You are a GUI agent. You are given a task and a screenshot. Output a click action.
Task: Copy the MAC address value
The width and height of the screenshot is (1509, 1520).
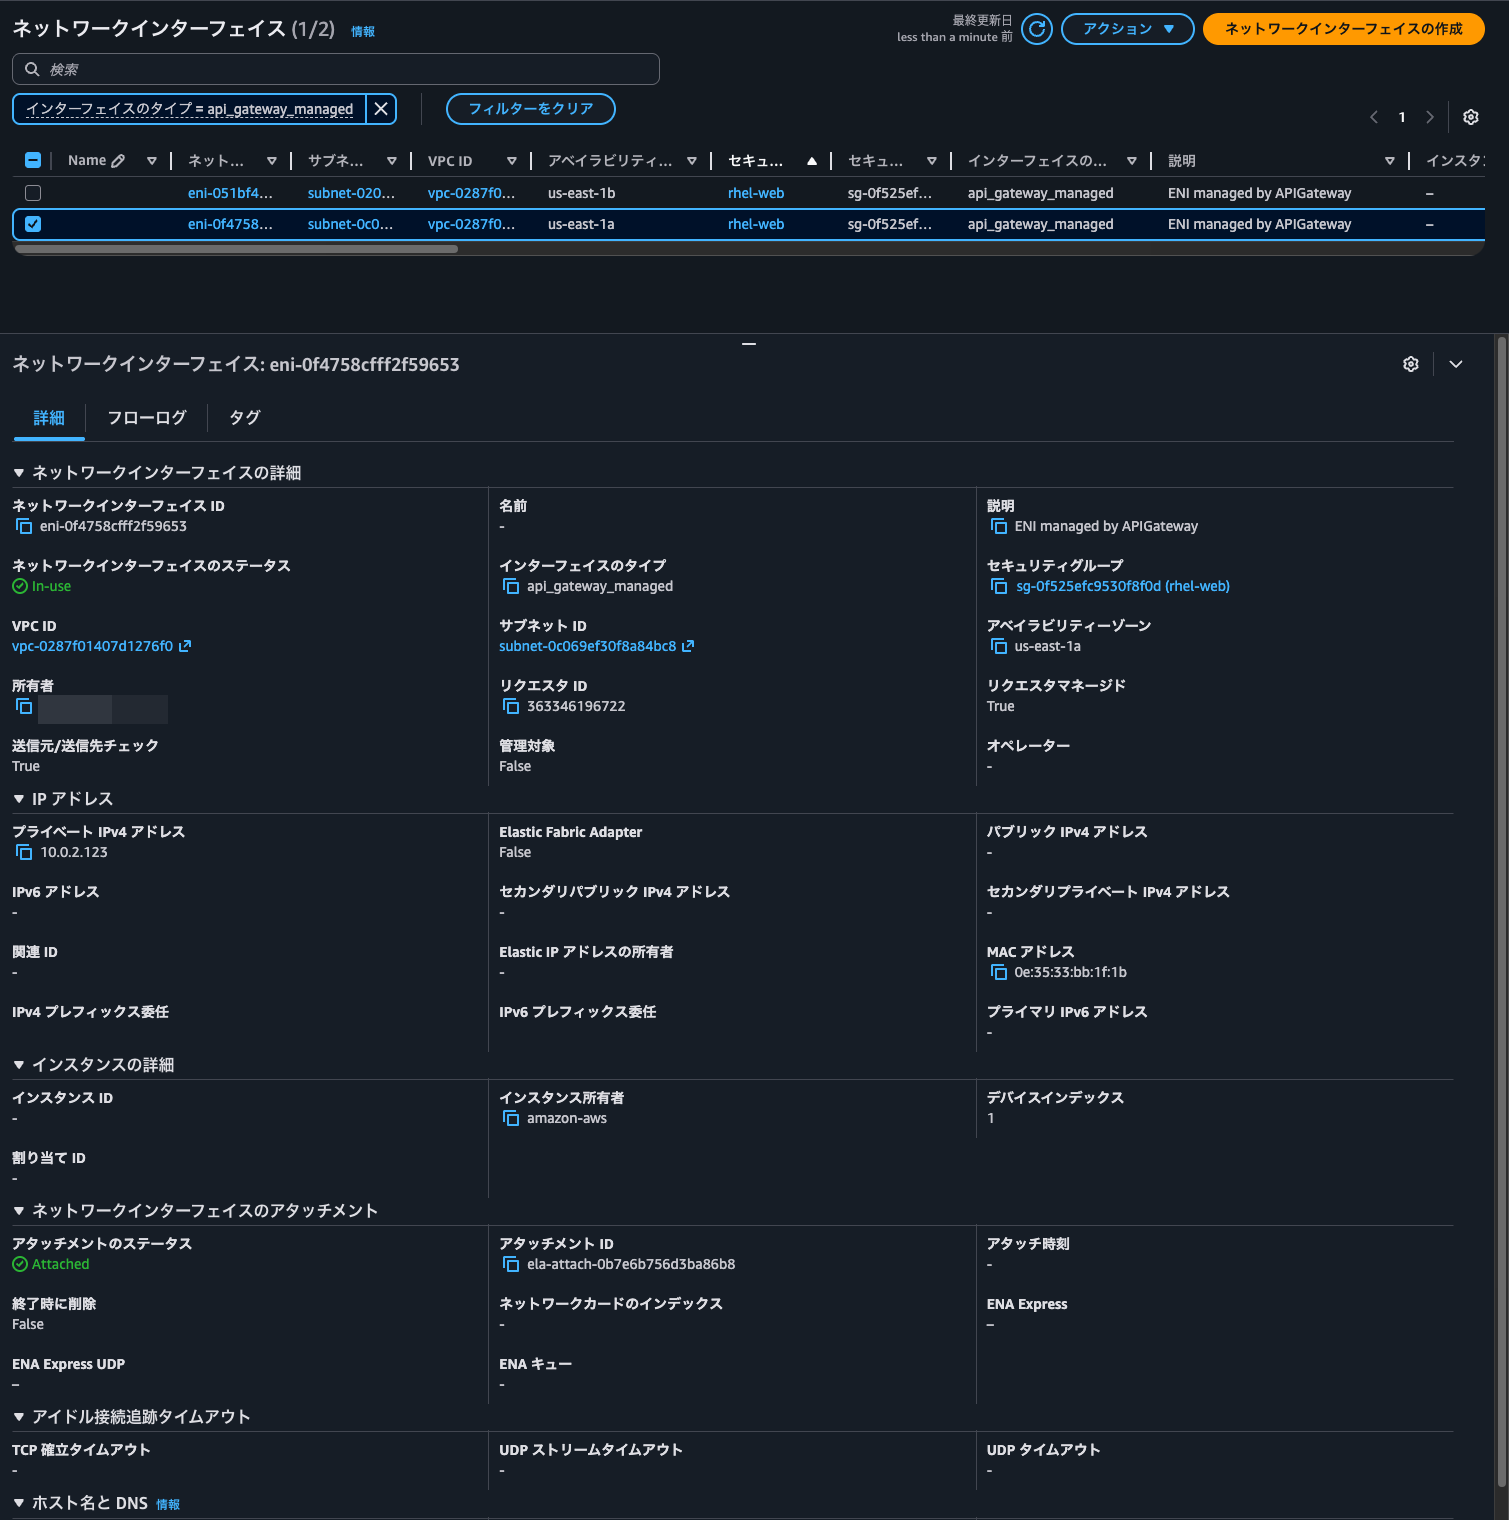pyautogui.click(x=998, y=973)
